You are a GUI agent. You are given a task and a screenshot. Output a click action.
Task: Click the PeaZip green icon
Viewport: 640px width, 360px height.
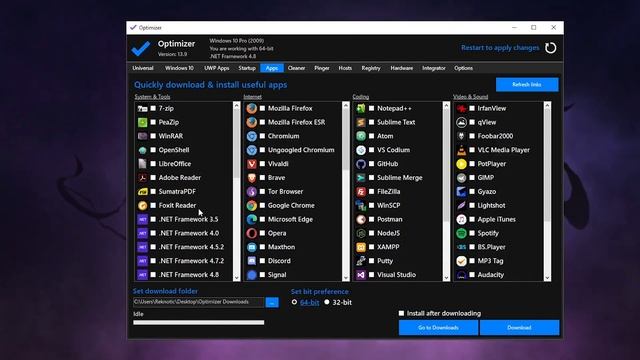click(142, 122)
